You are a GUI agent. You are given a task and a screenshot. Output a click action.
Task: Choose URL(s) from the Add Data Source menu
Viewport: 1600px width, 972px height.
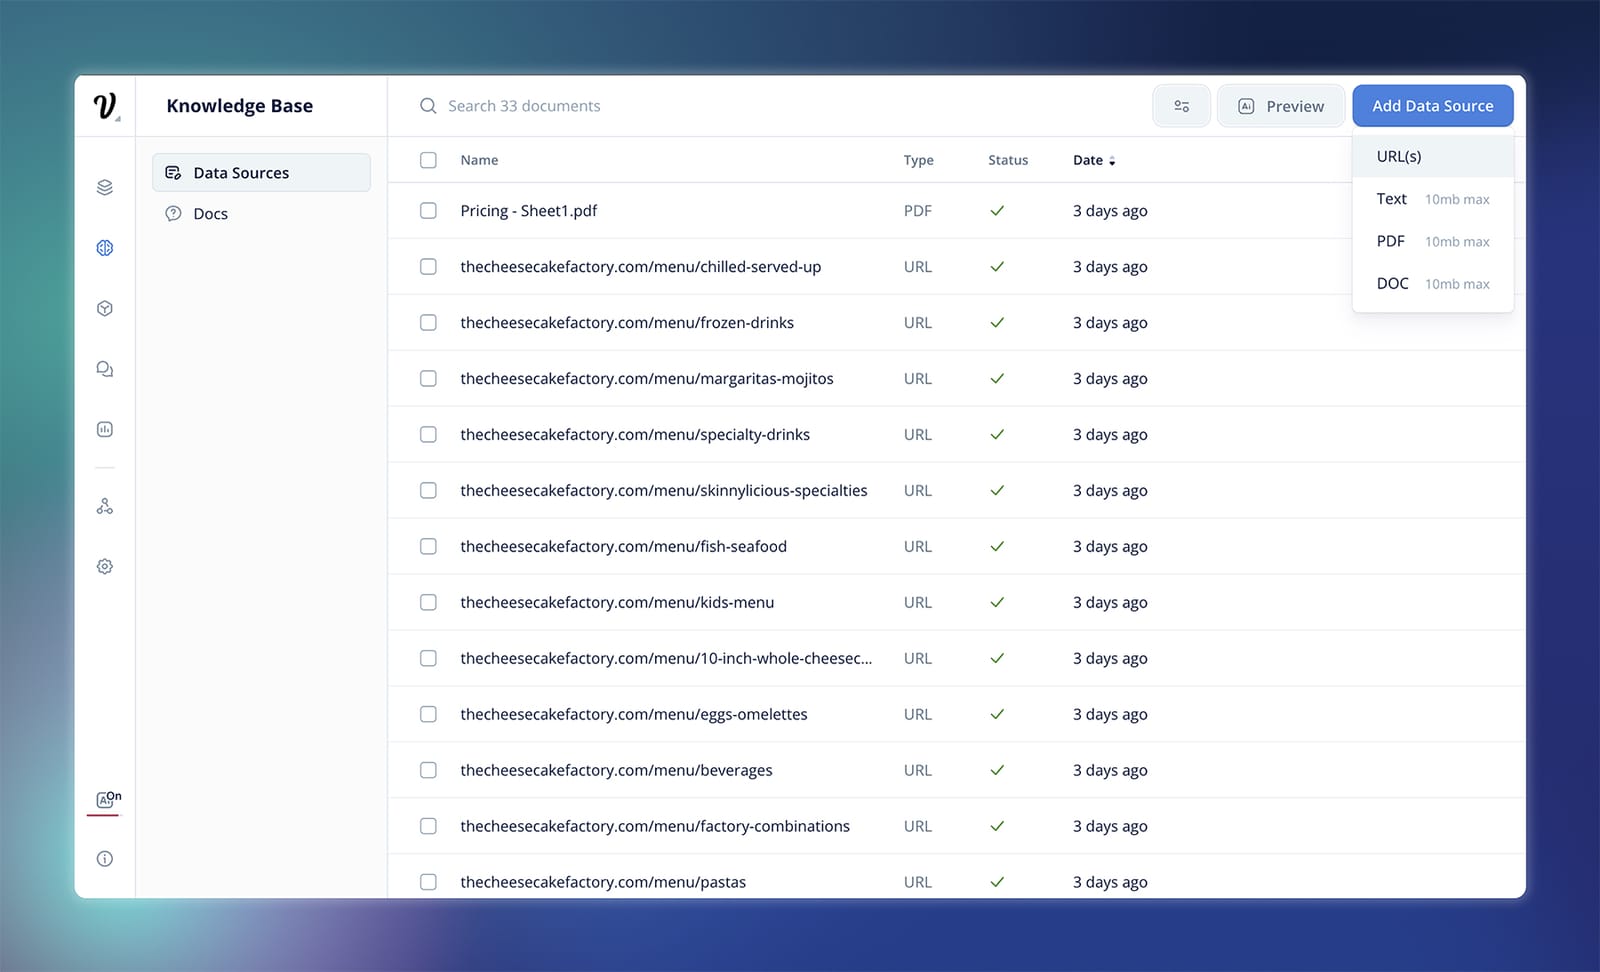pos(1432,156)
